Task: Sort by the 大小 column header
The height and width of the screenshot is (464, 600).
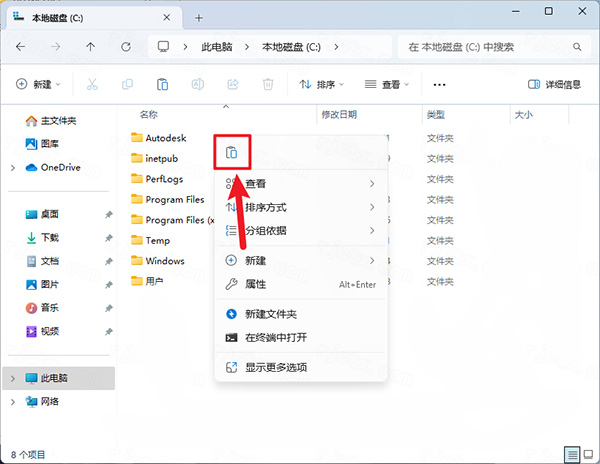Action: (523, 114)
